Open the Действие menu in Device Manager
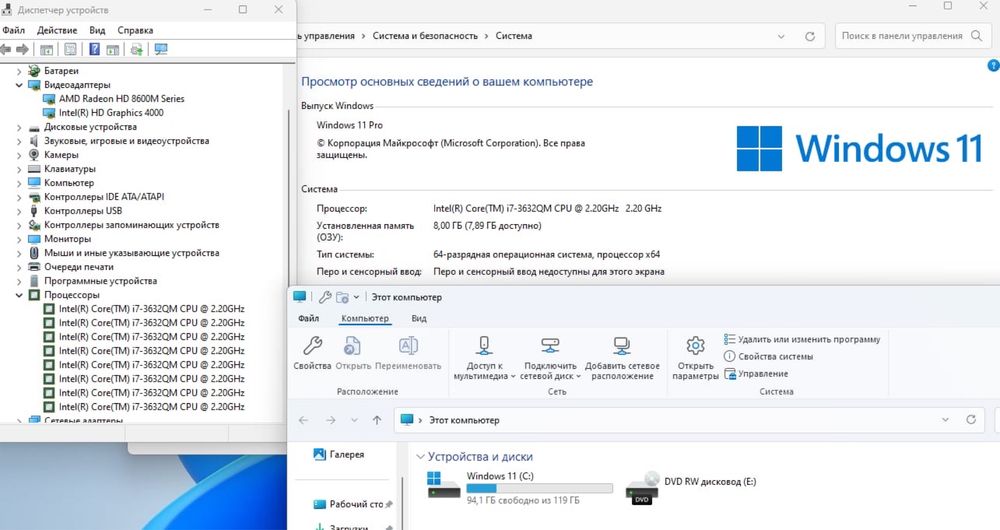The image size is (1000, 530). 57,30
